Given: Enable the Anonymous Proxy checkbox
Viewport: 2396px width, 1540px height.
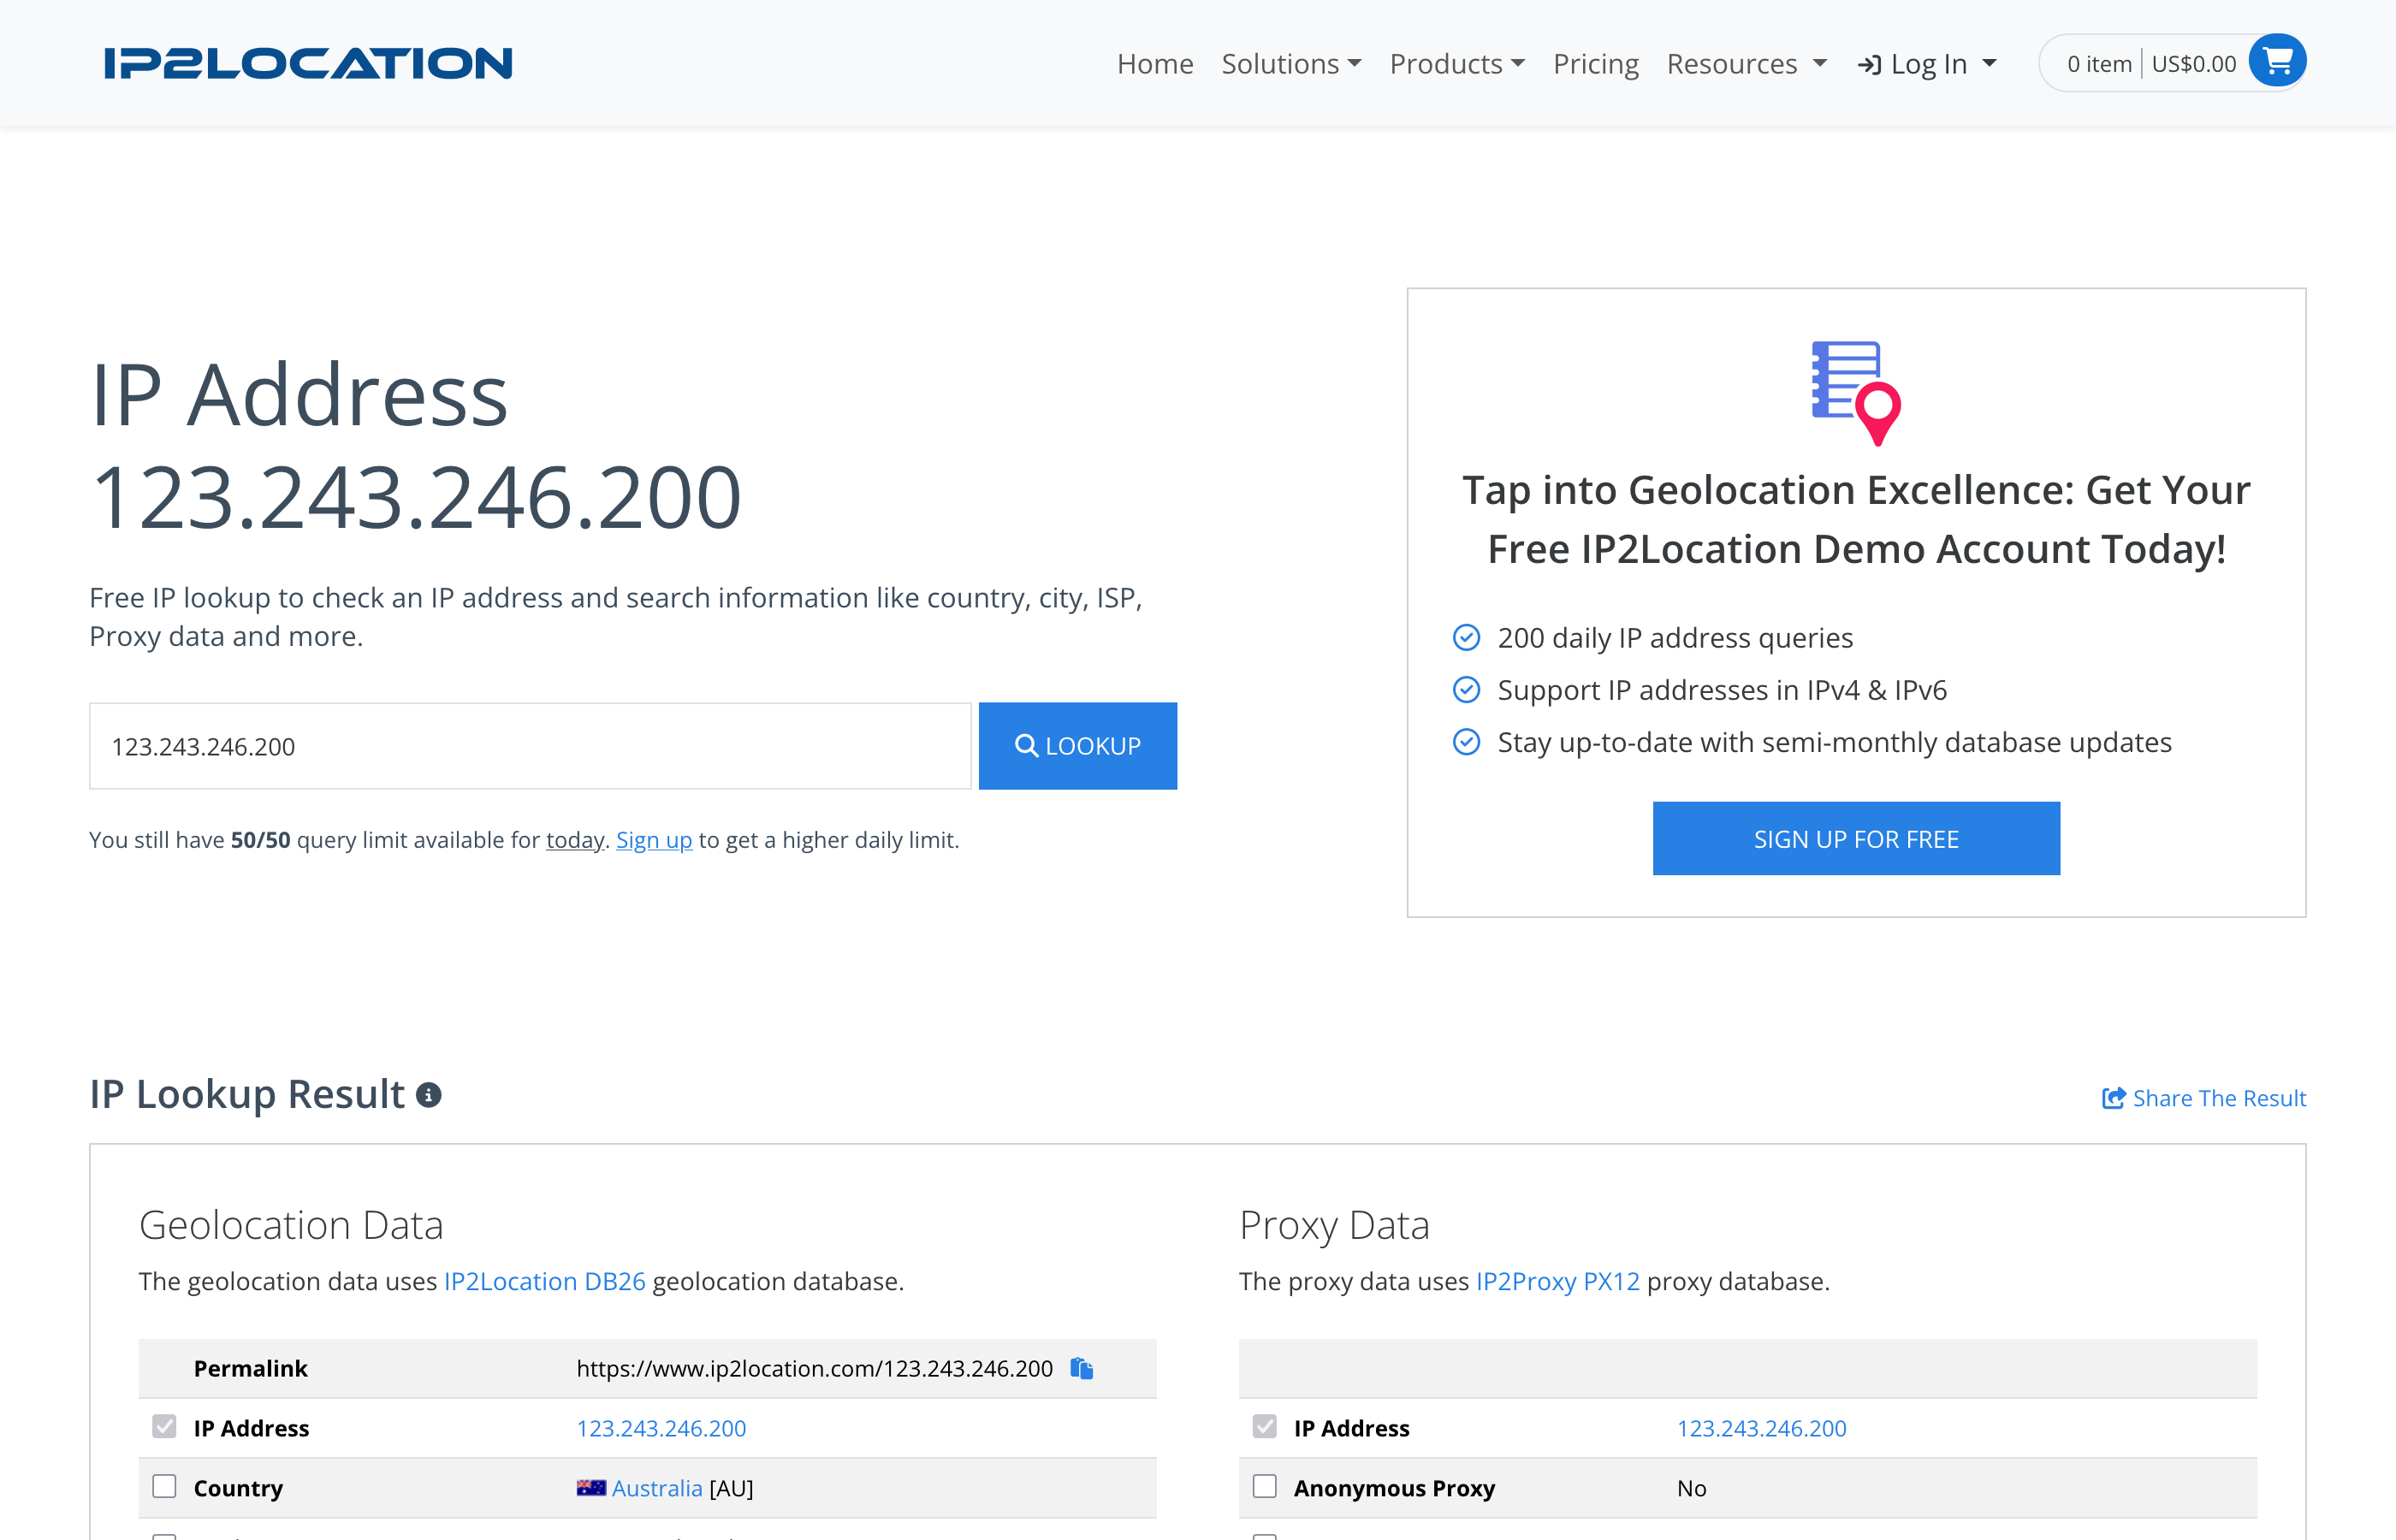Looking at the screenshot, I should coord(1264,1487).
